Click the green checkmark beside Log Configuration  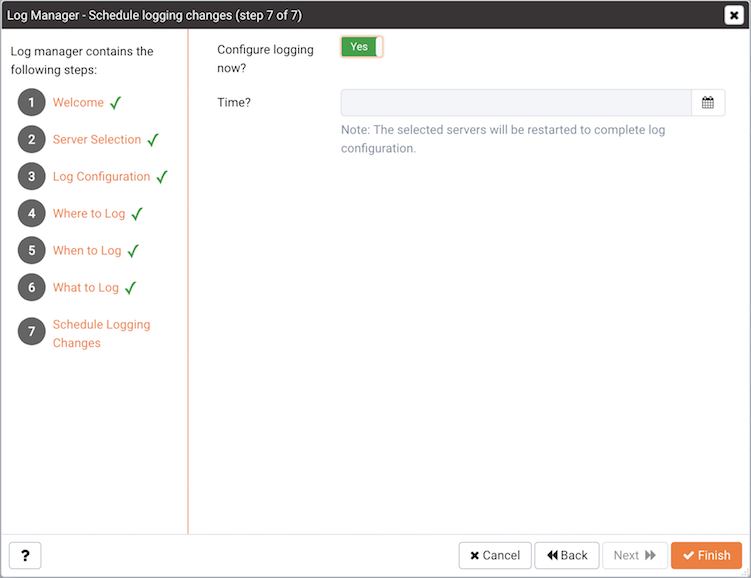162,177
